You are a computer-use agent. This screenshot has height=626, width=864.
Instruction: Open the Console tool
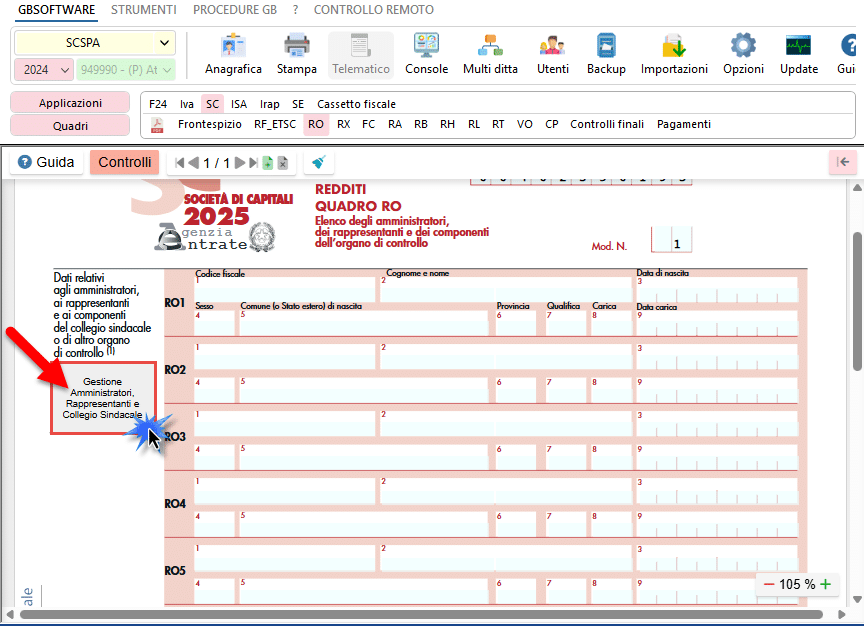pyautogui.click(x=426, y=54)
